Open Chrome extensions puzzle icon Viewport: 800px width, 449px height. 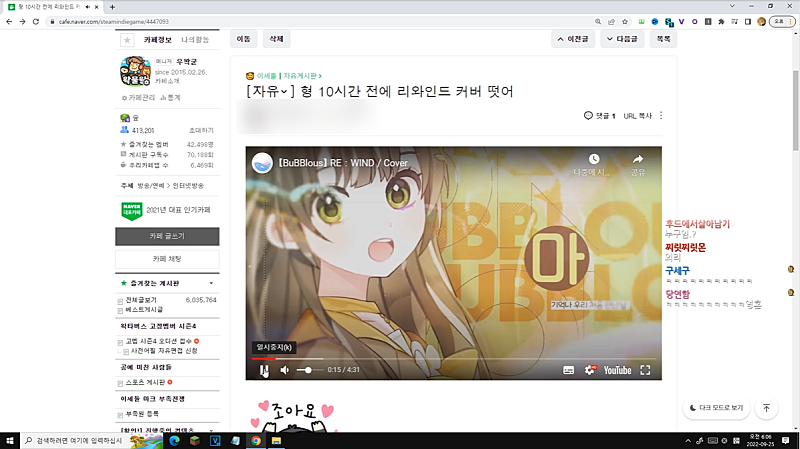point(721,21)
